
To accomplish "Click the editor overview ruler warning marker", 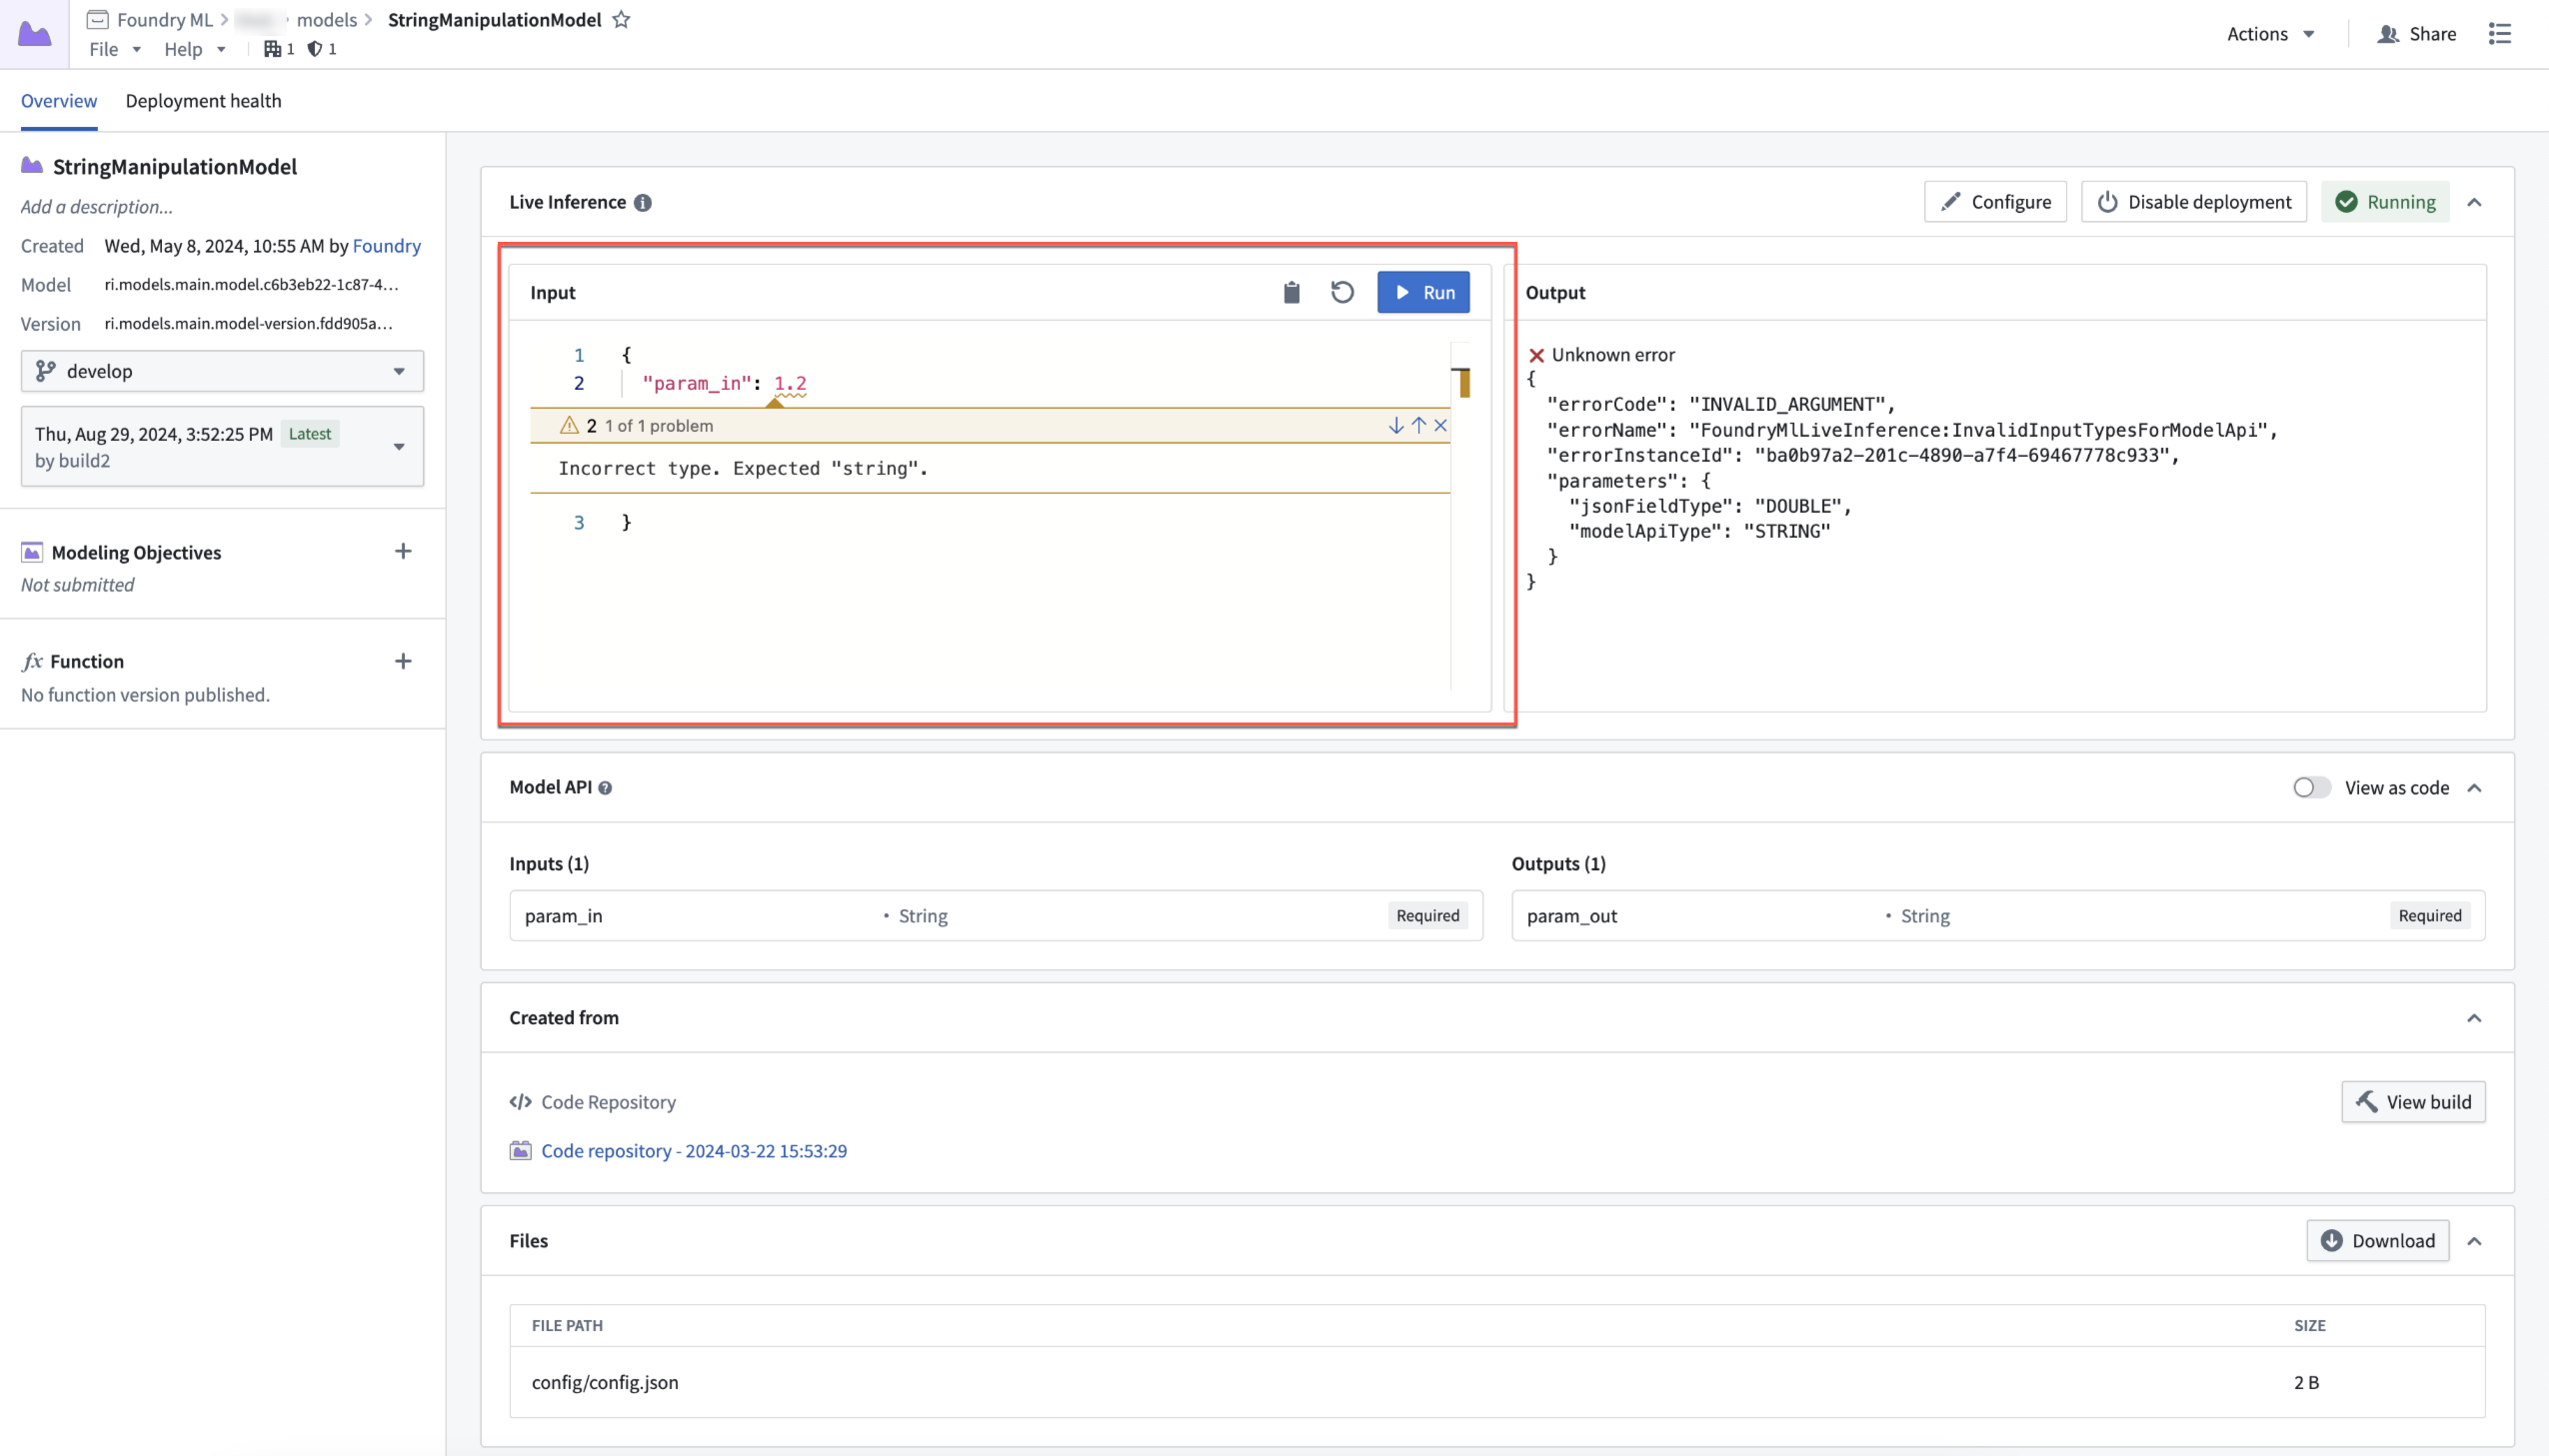I will [1464, 383].
